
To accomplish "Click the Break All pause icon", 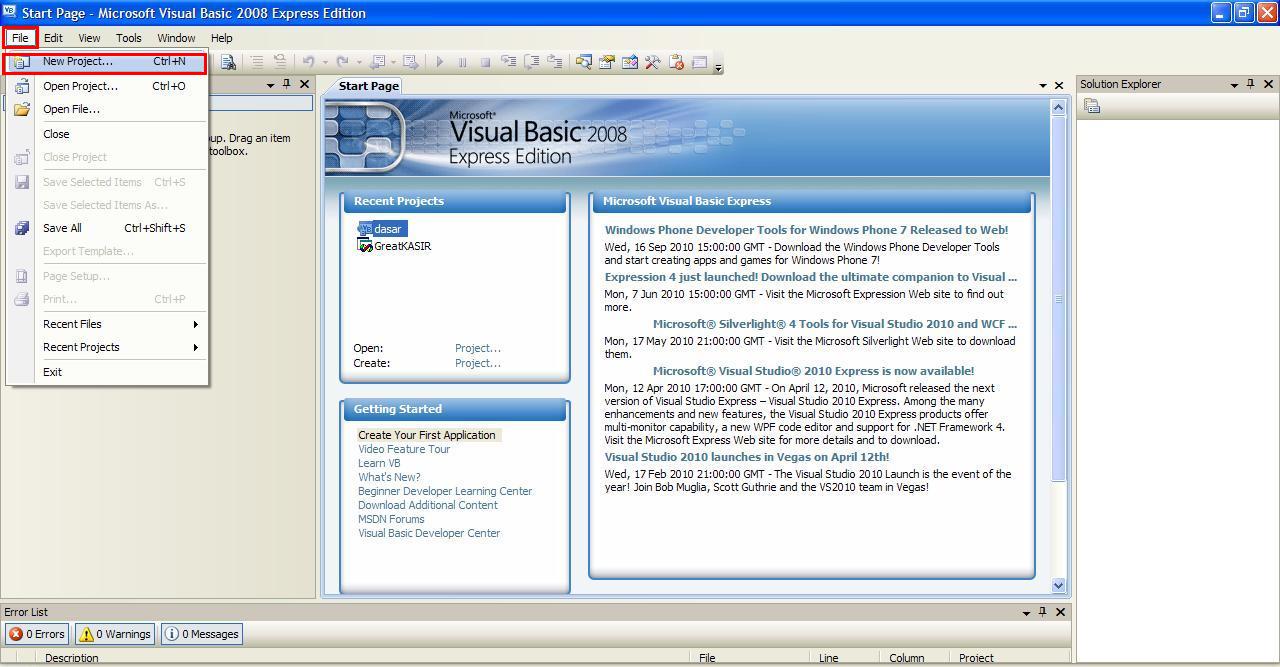I will click(462, 62).
